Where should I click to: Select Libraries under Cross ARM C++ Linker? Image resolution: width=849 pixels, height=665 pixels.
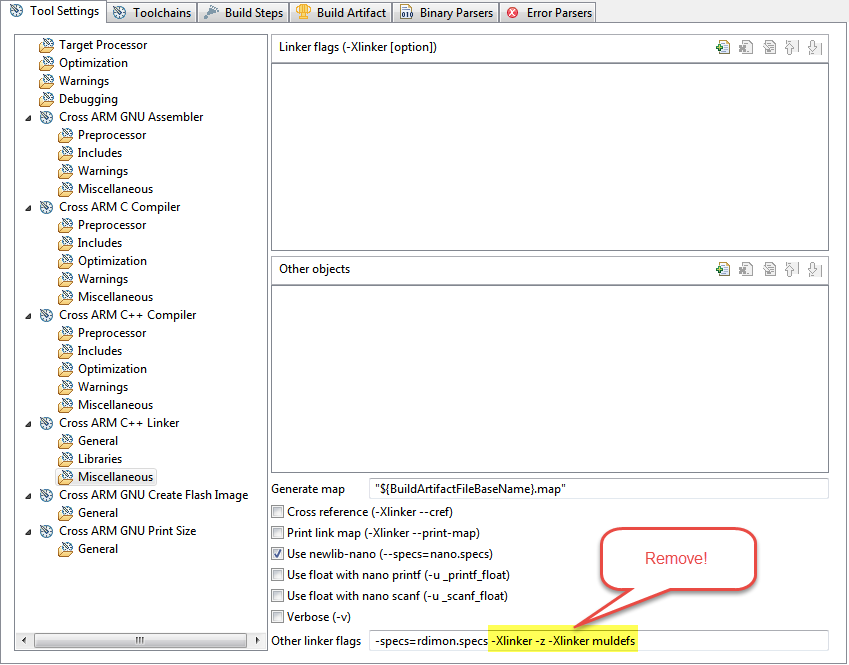click(100, 459)
